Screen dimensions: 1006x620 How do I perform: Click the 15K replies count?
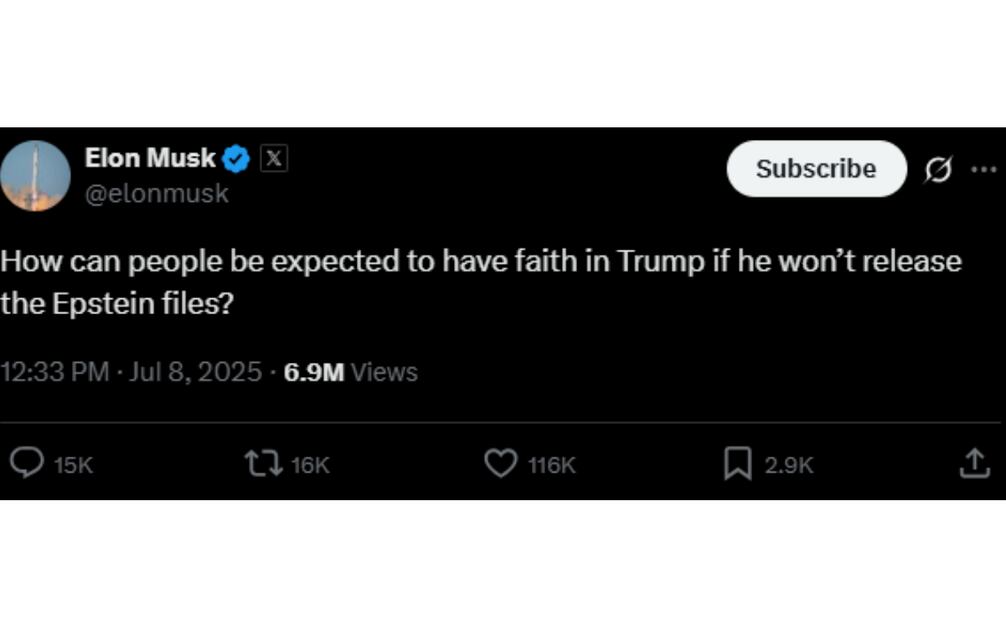[x=73, y=465]
